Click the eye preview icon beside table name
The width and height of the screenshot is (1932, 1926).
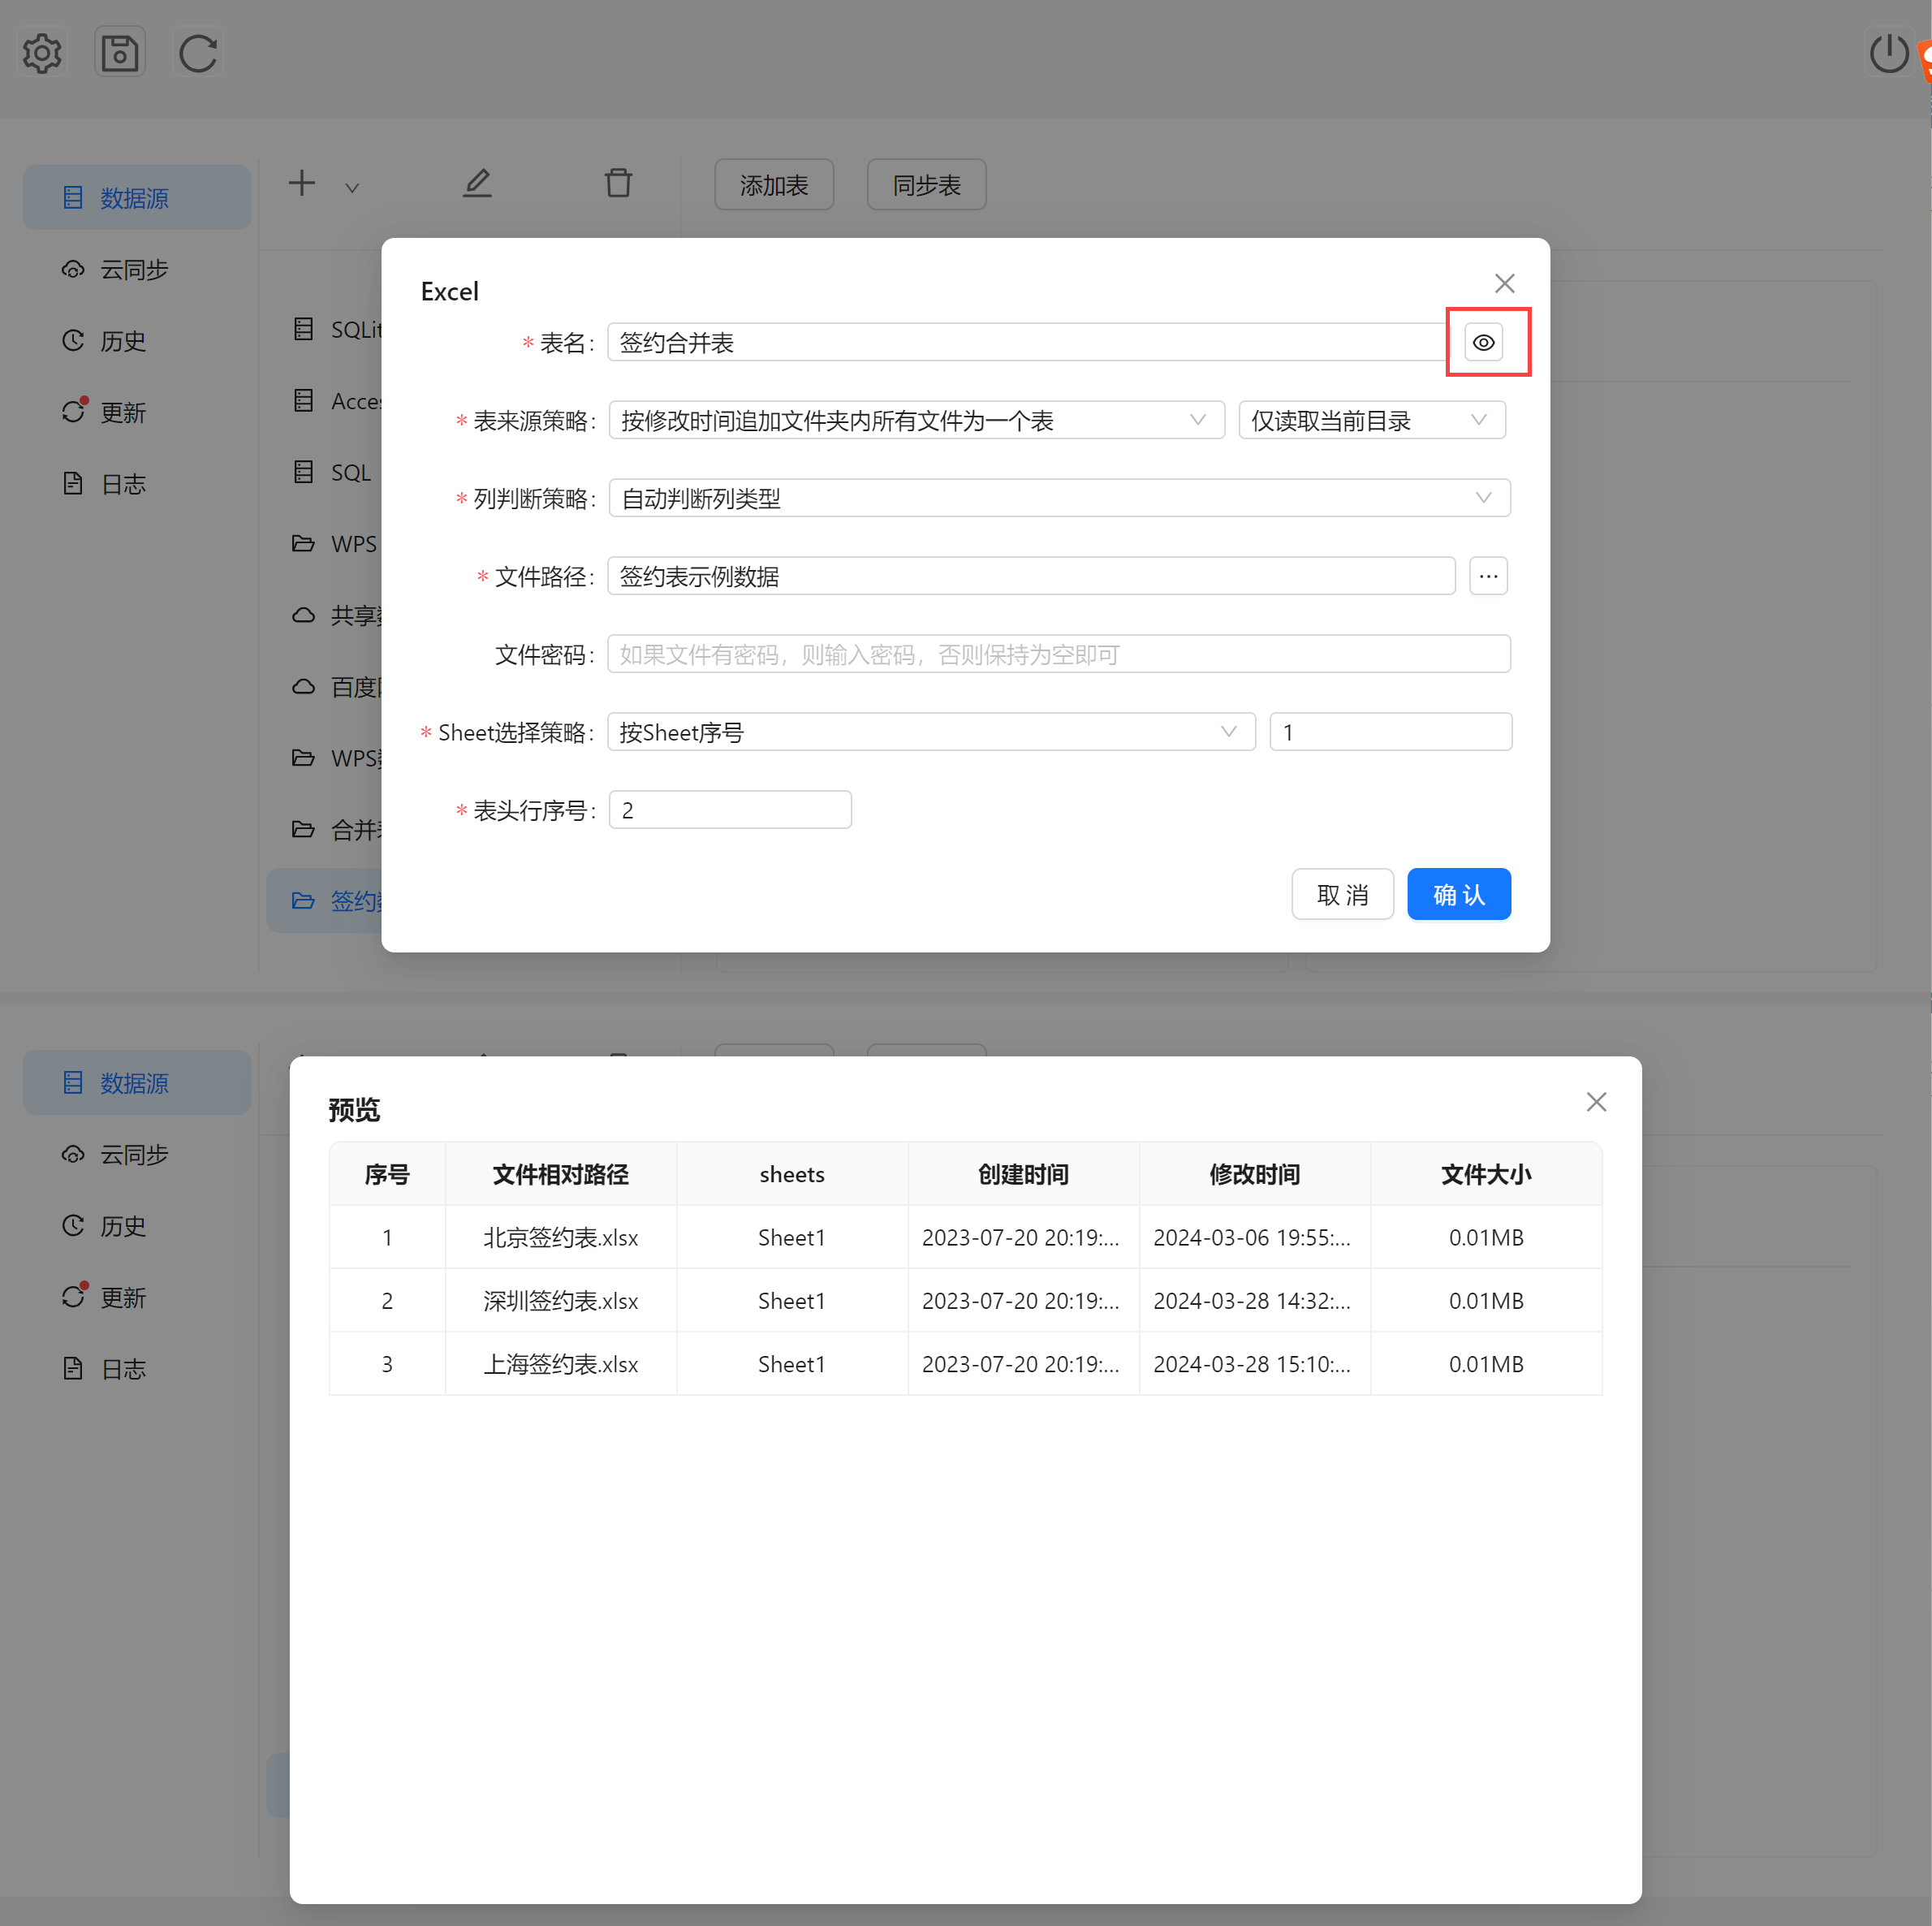pyautogui.click(x=1483, y=342)
